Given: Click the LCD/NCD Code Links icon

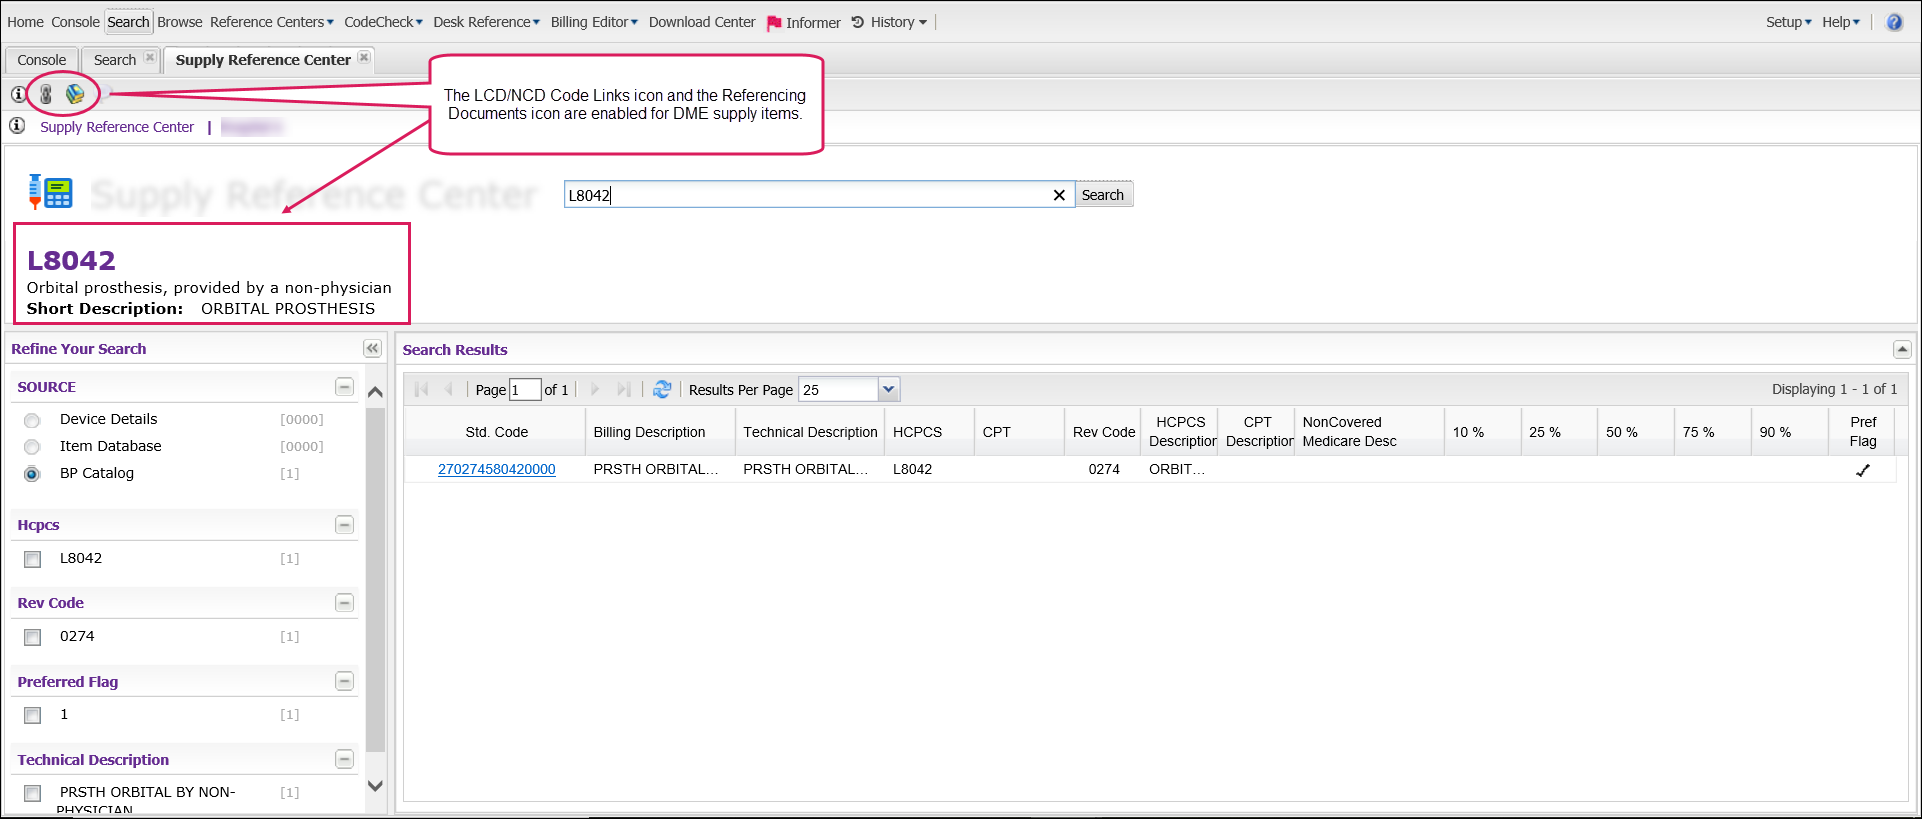Looking at the screenshot, I should tap(46, 94).
